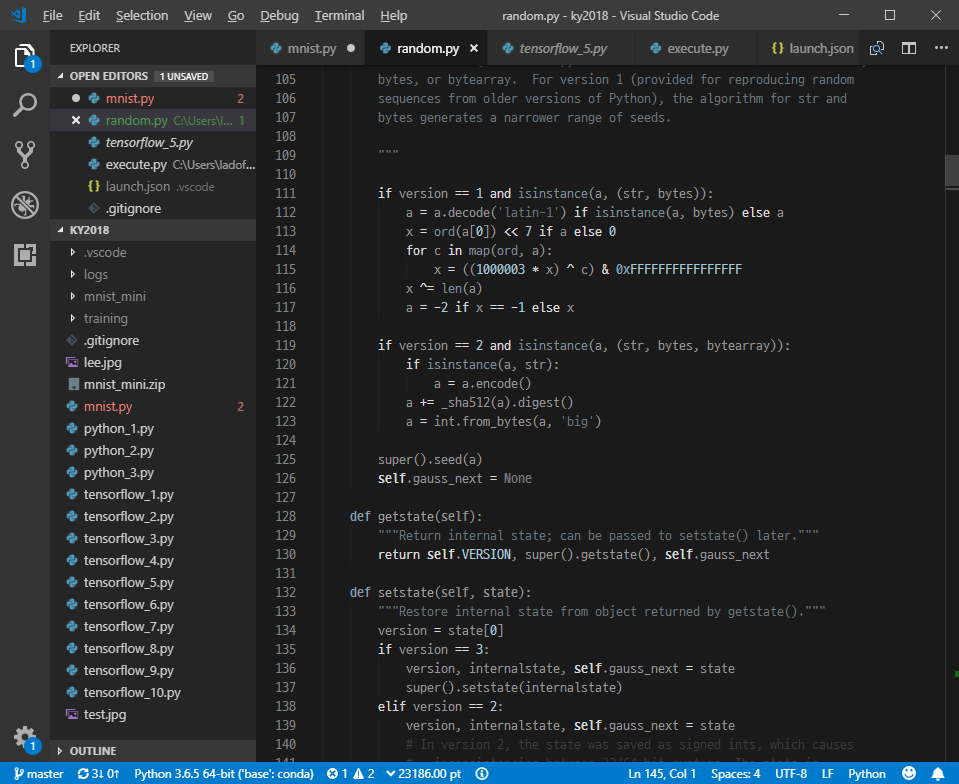Open the Debug menu
The width and height of the screenshot is (959, 784).
pos(278,15)
